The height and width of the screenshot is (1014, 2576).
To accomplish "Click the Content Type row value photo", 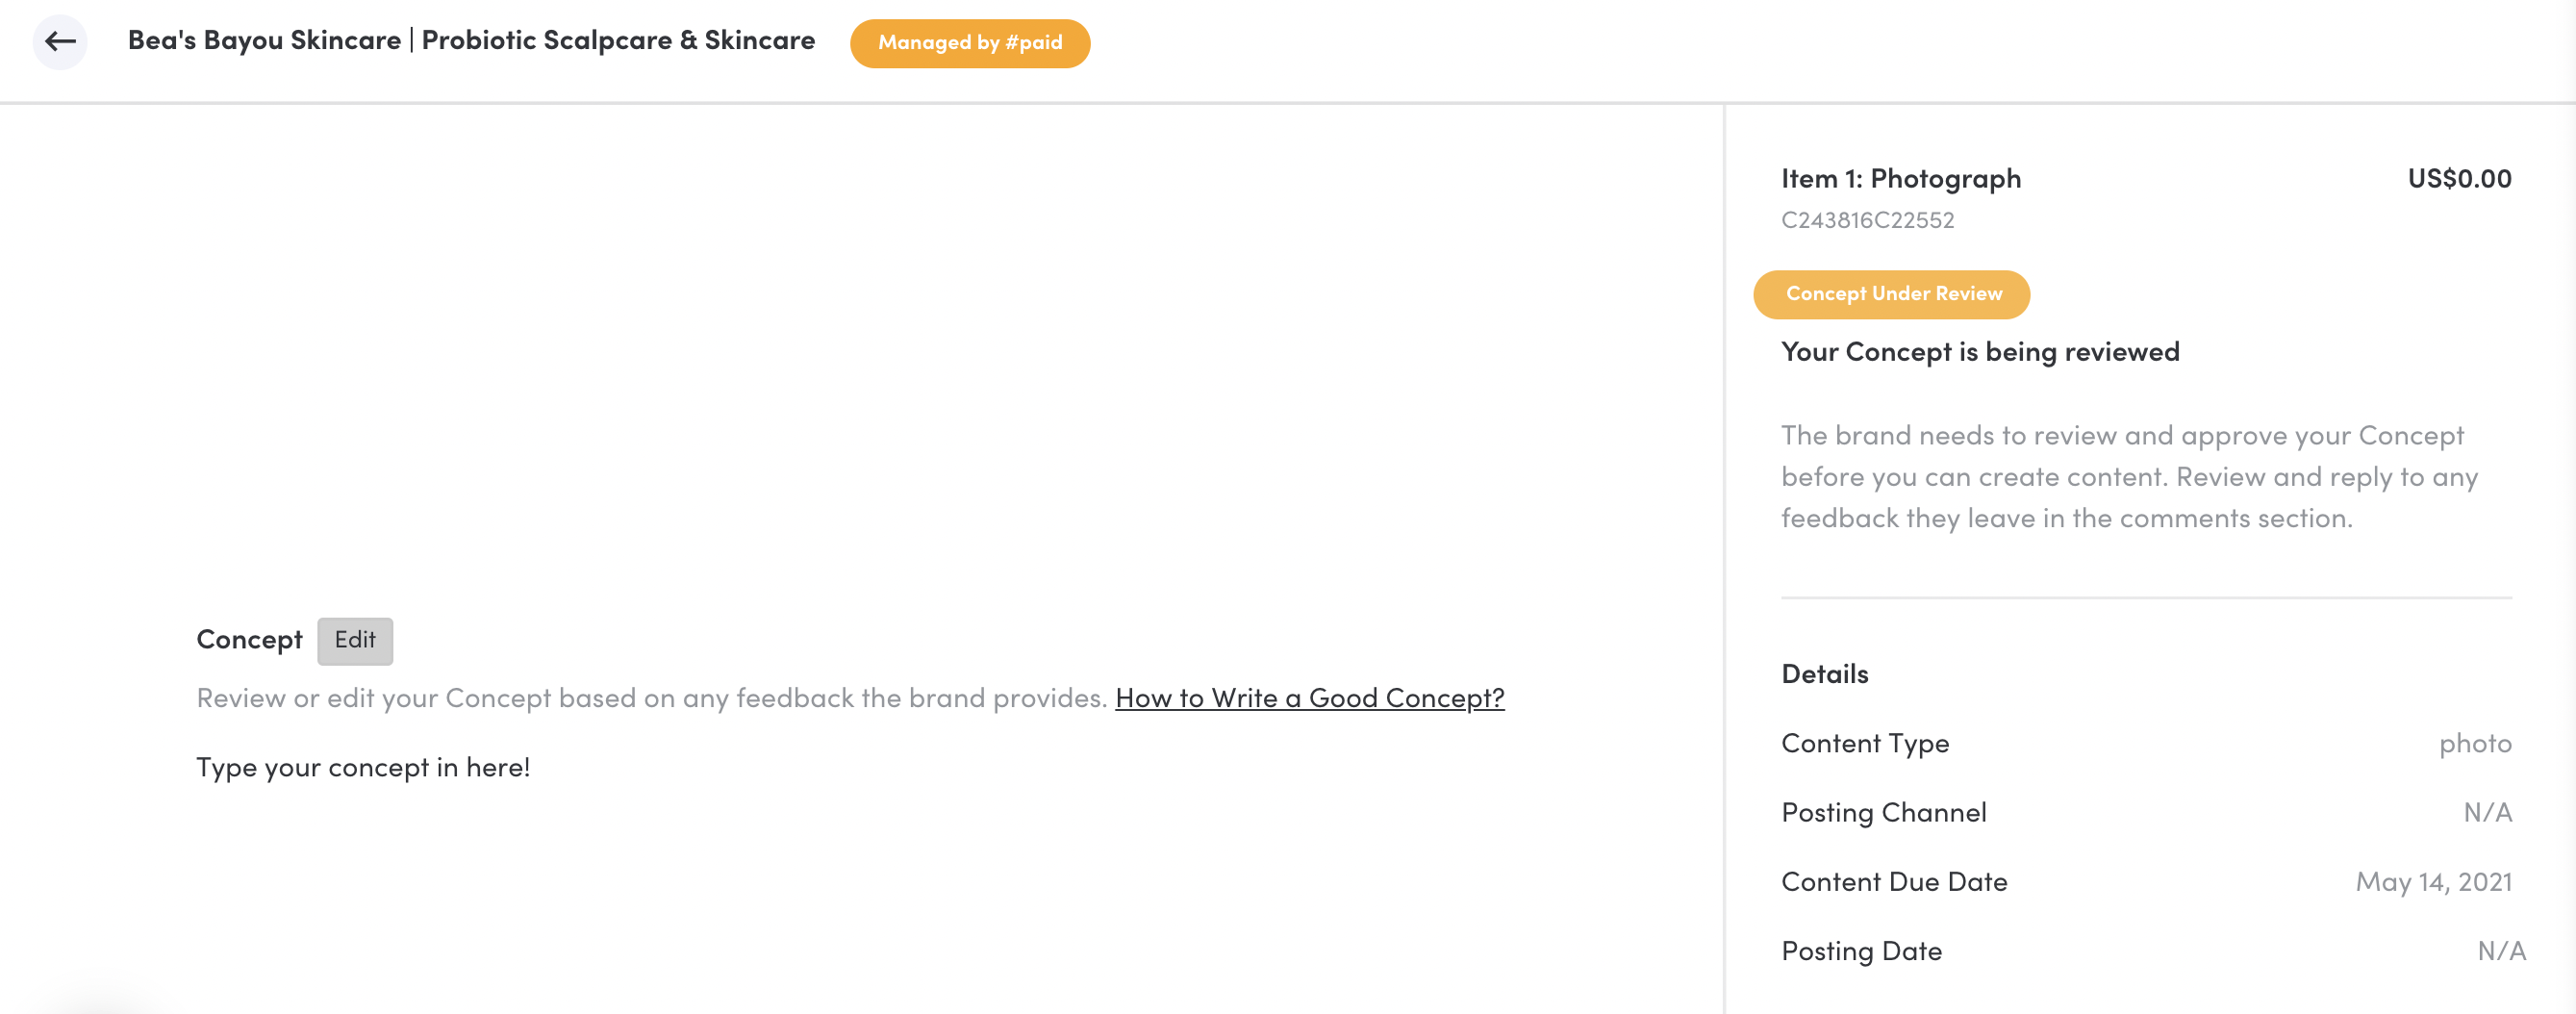I will (x=2474, y=743).
